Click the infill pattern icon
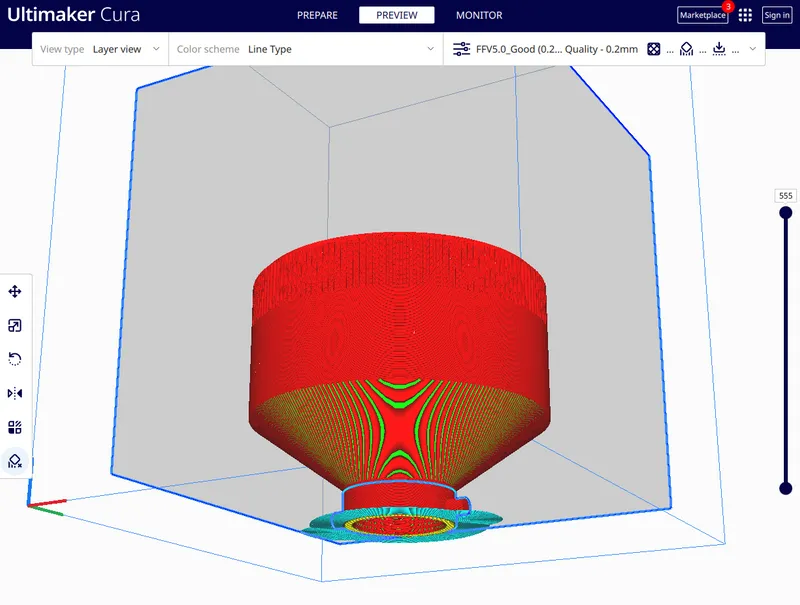Screen dimensions: 800x605 point(654,49)
